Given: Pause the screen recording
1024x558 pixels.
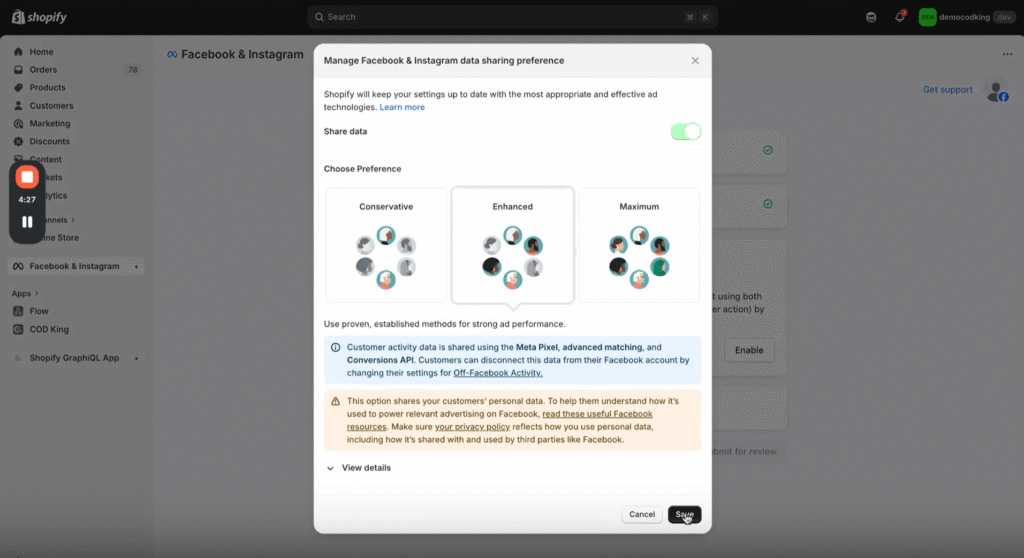Looking at the screenshot, I should 27,222.
